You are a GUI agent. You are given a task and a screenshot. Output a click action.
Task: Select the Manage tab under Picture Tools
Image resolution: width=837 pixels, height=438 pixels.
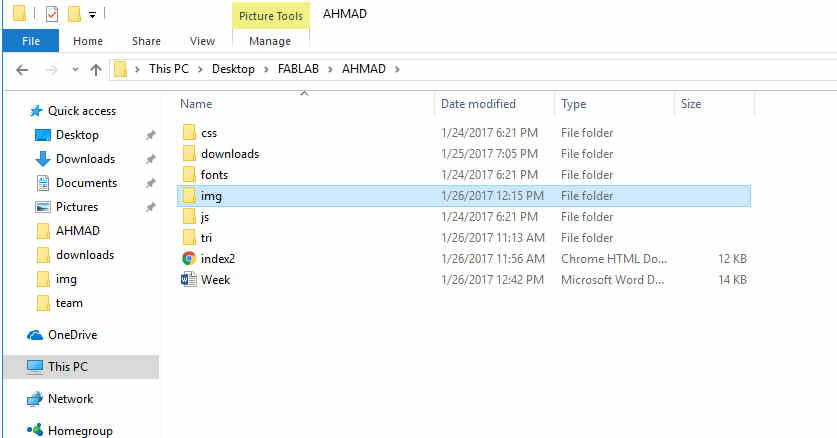(270, 41)
